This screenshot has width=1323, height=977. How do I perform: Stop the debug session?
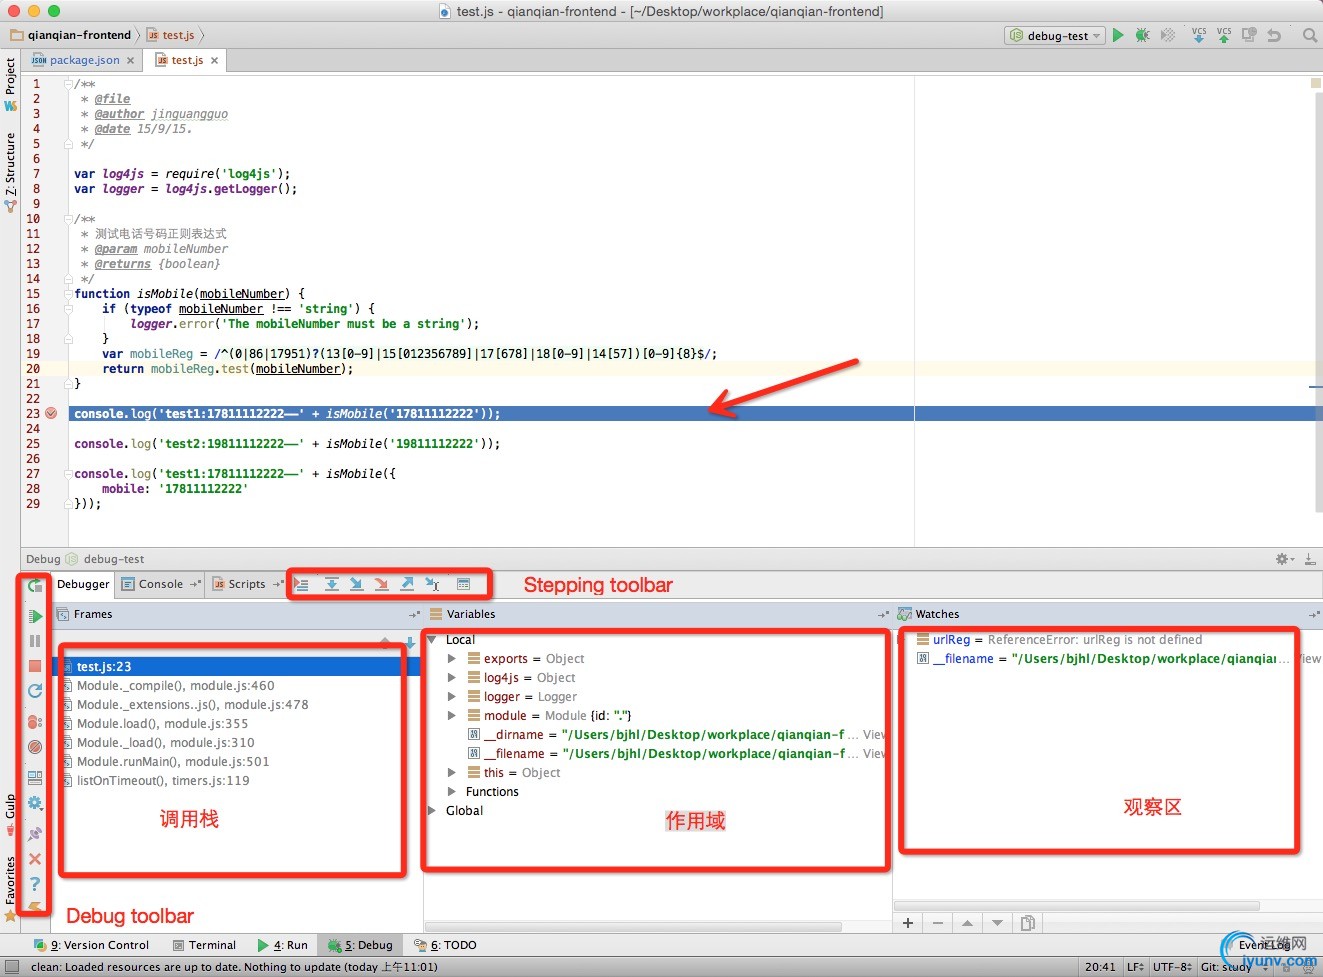point(35,666)
